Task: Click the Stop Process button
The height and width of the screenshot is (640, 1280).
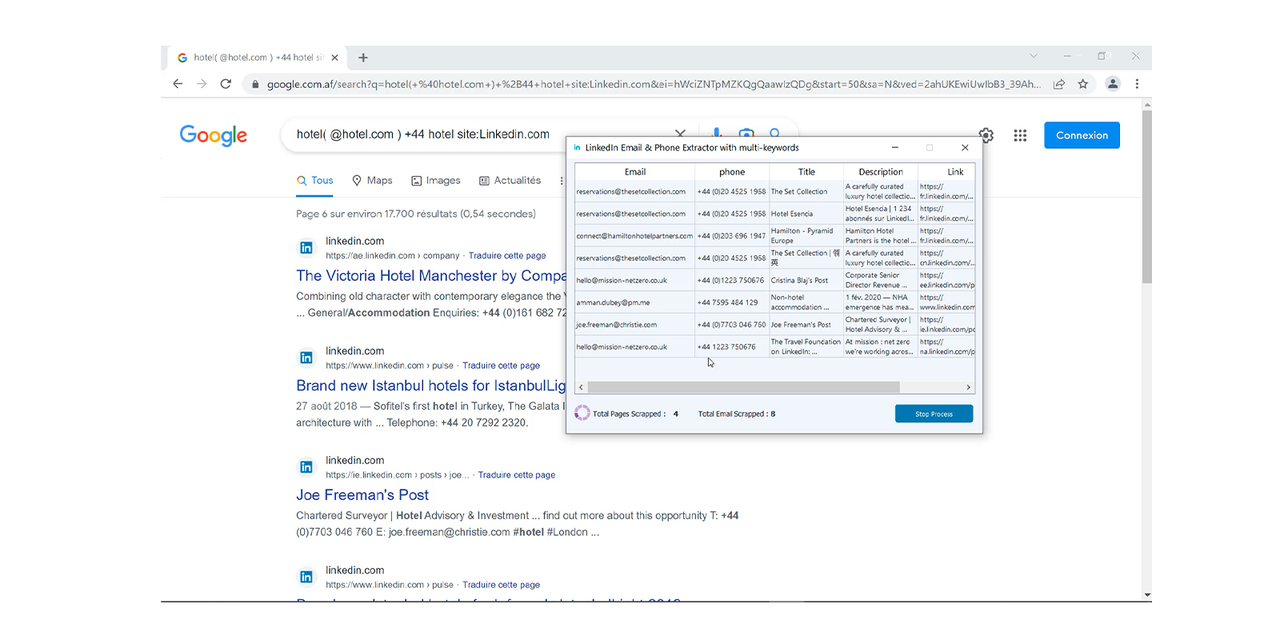Action: tap(934, 414)
